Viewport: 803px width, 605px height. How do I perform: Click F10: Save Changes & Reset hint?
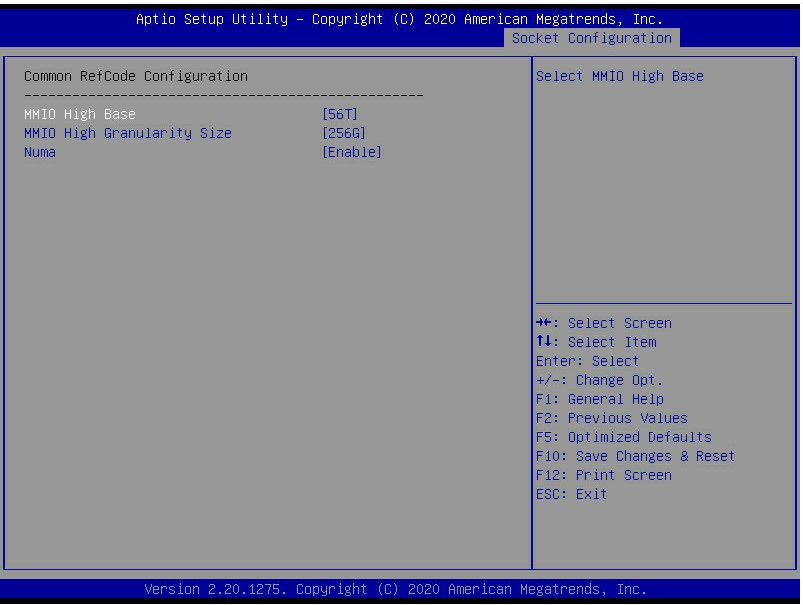[x=636, y=456]
